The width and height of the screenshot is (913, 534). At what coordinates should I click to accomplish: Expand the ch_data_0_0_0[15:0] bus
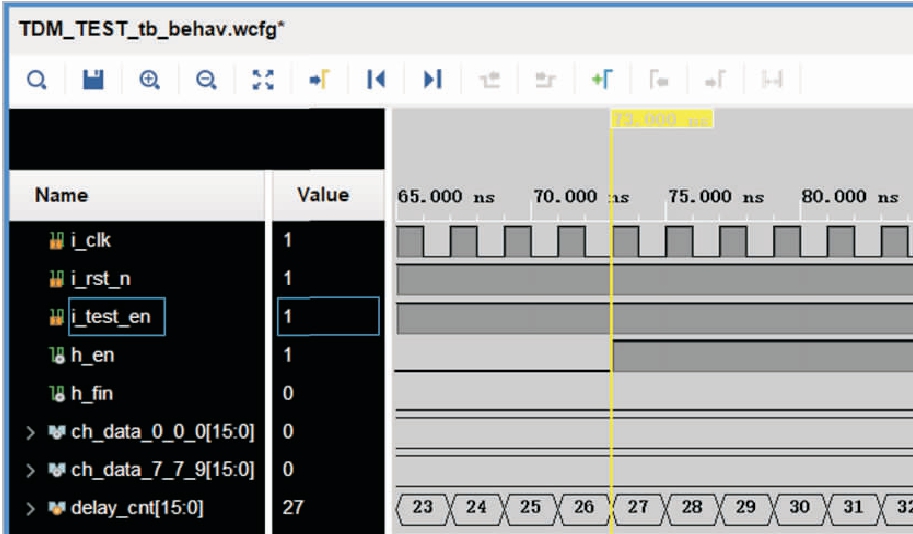[30, 433]
